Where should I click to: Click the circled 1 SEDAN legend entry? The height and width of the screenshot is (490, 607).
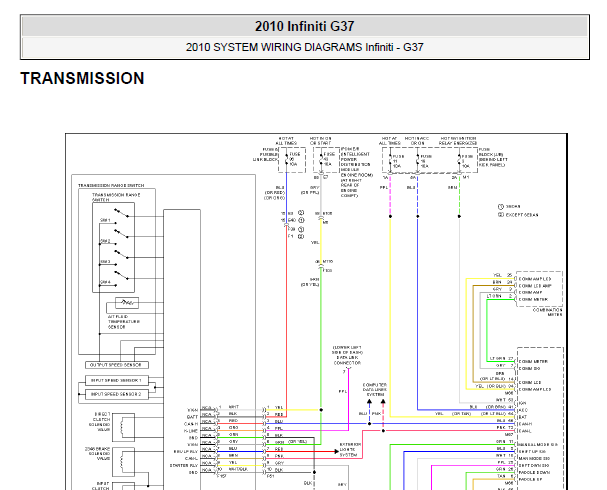click(509, 207)
